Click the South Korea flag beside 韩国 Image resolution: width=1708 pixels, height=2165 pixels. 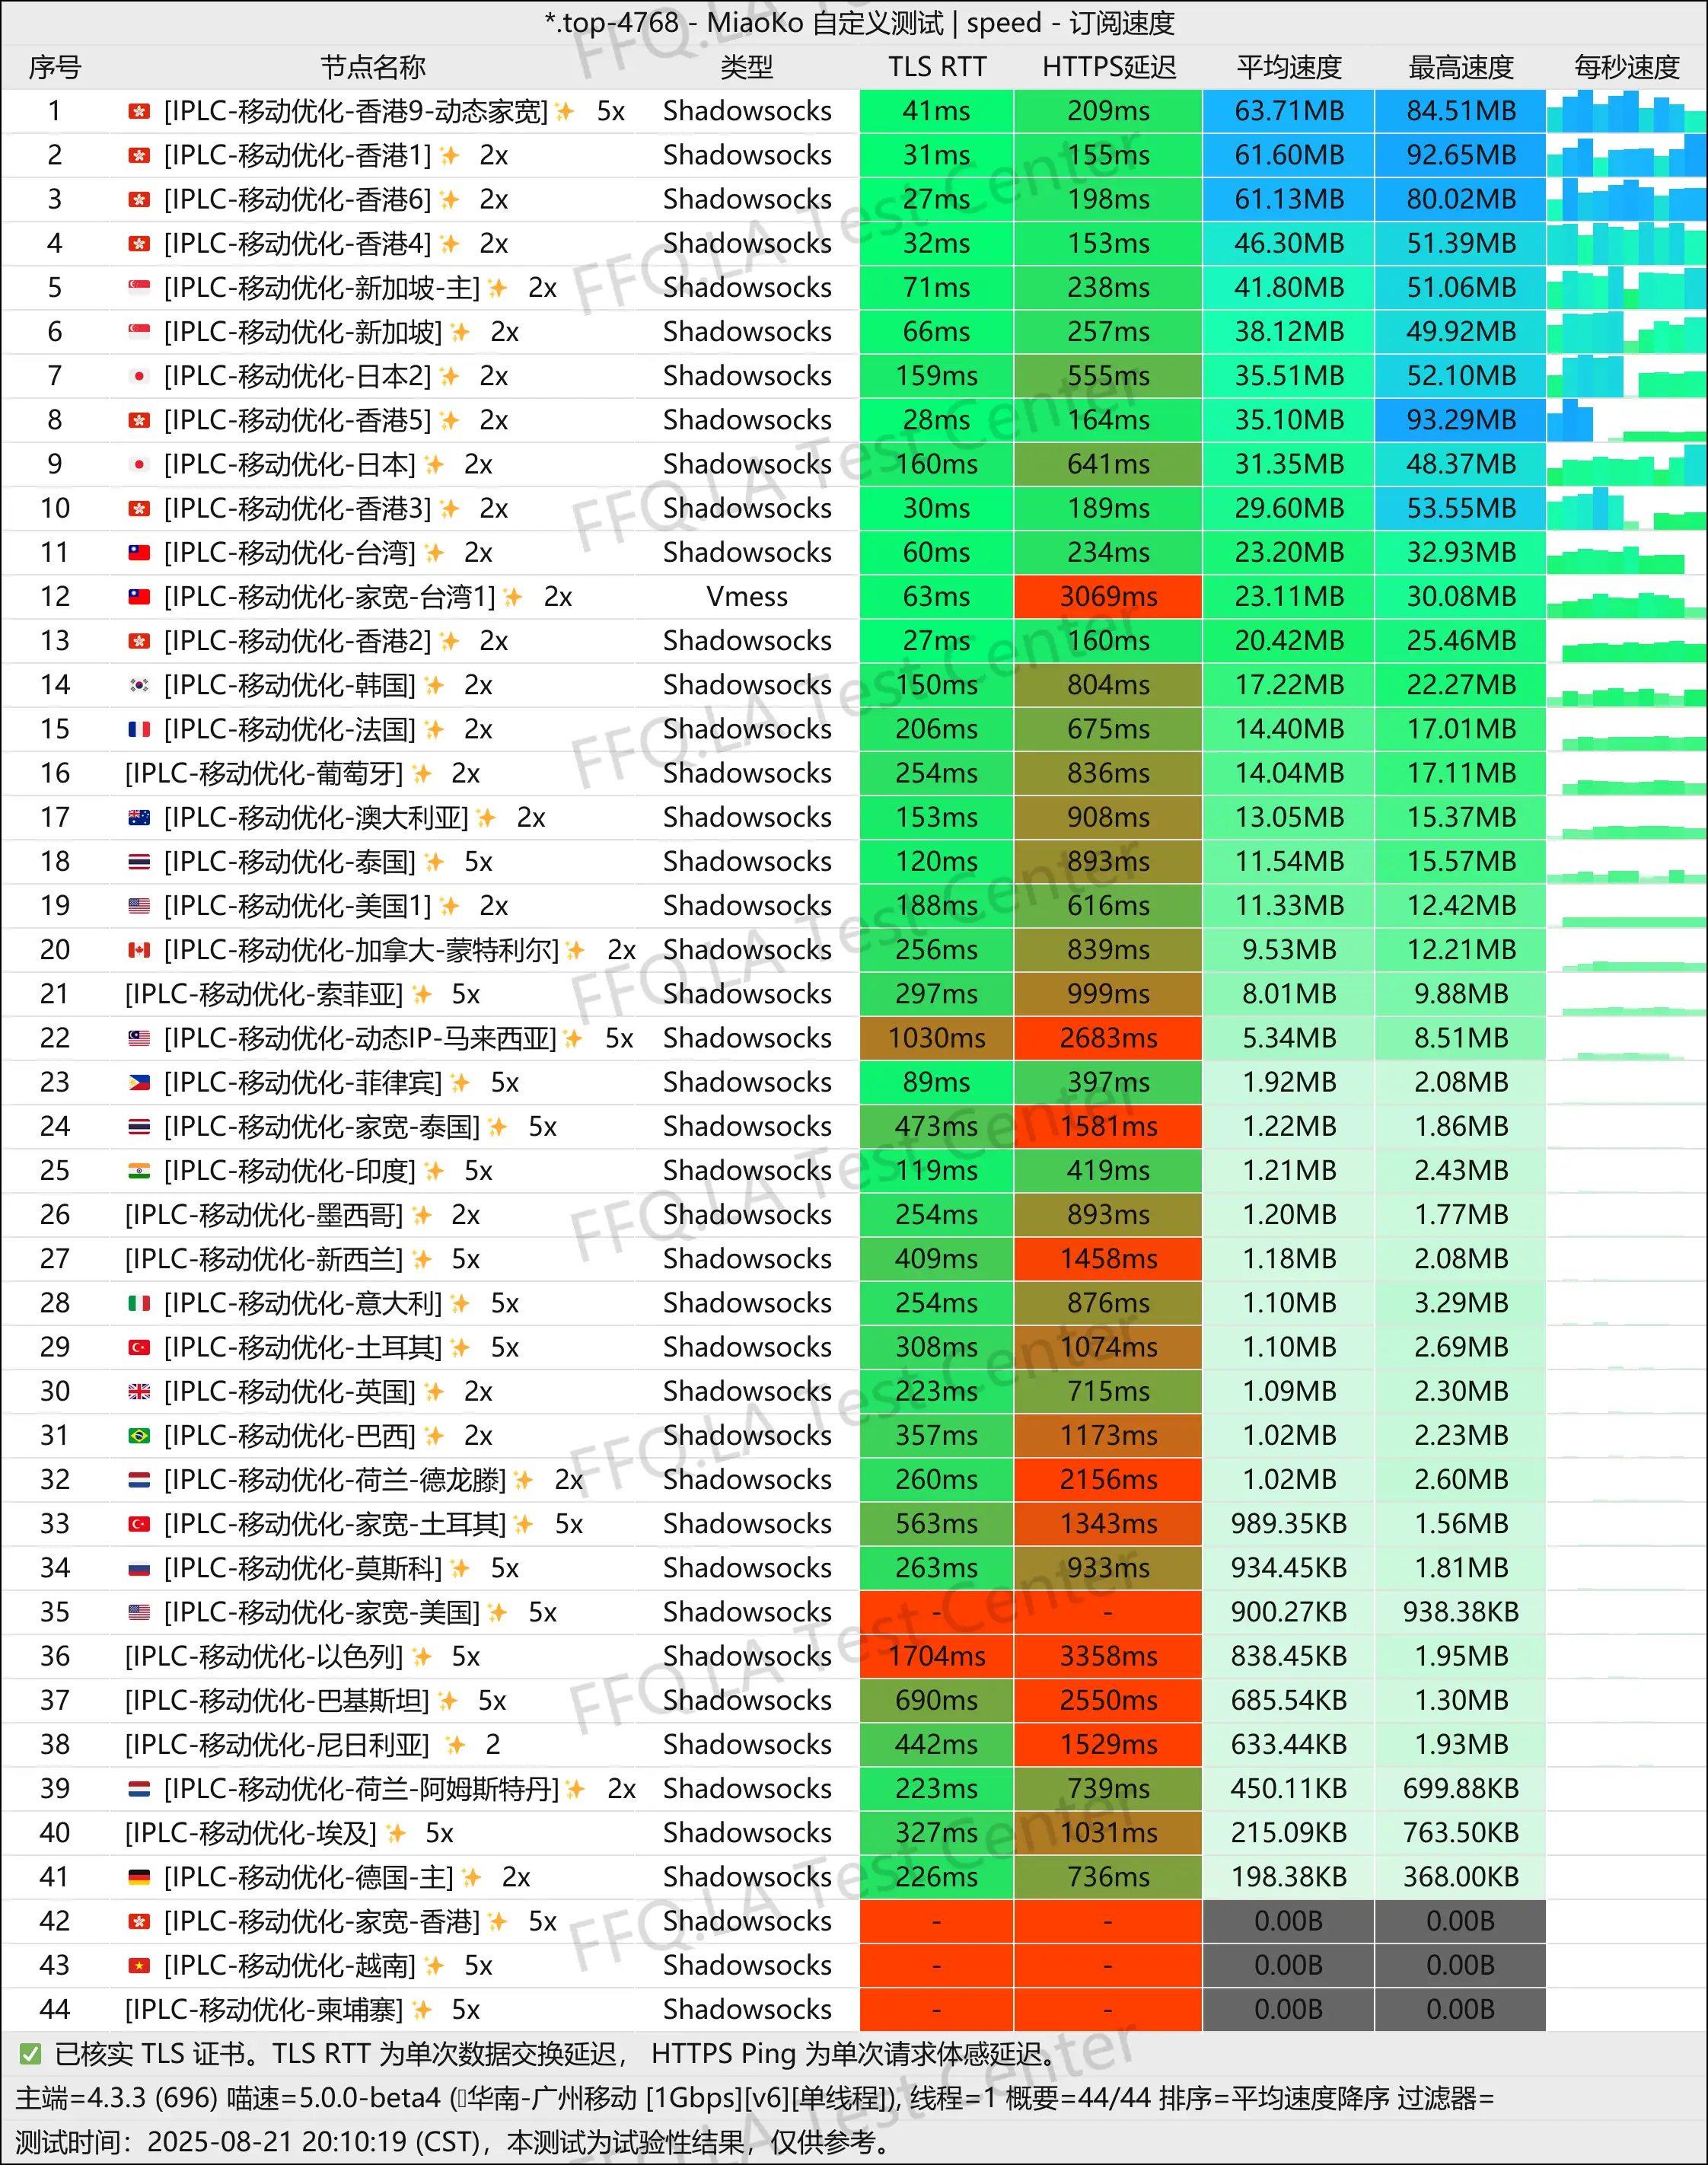(139, 685)
